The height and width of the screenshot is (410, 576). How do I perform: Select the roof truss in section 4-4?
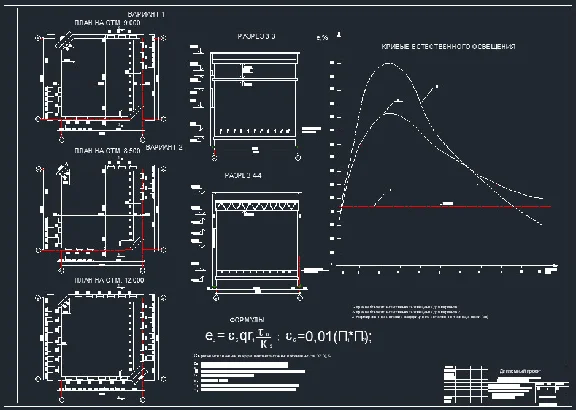point(257,207)
